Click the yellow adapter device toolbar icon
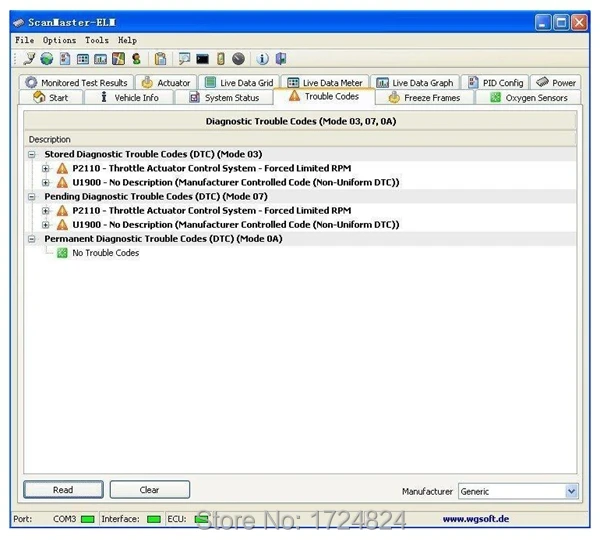The width and height of the screenshot is (600, 540). [x=221, y=59]
